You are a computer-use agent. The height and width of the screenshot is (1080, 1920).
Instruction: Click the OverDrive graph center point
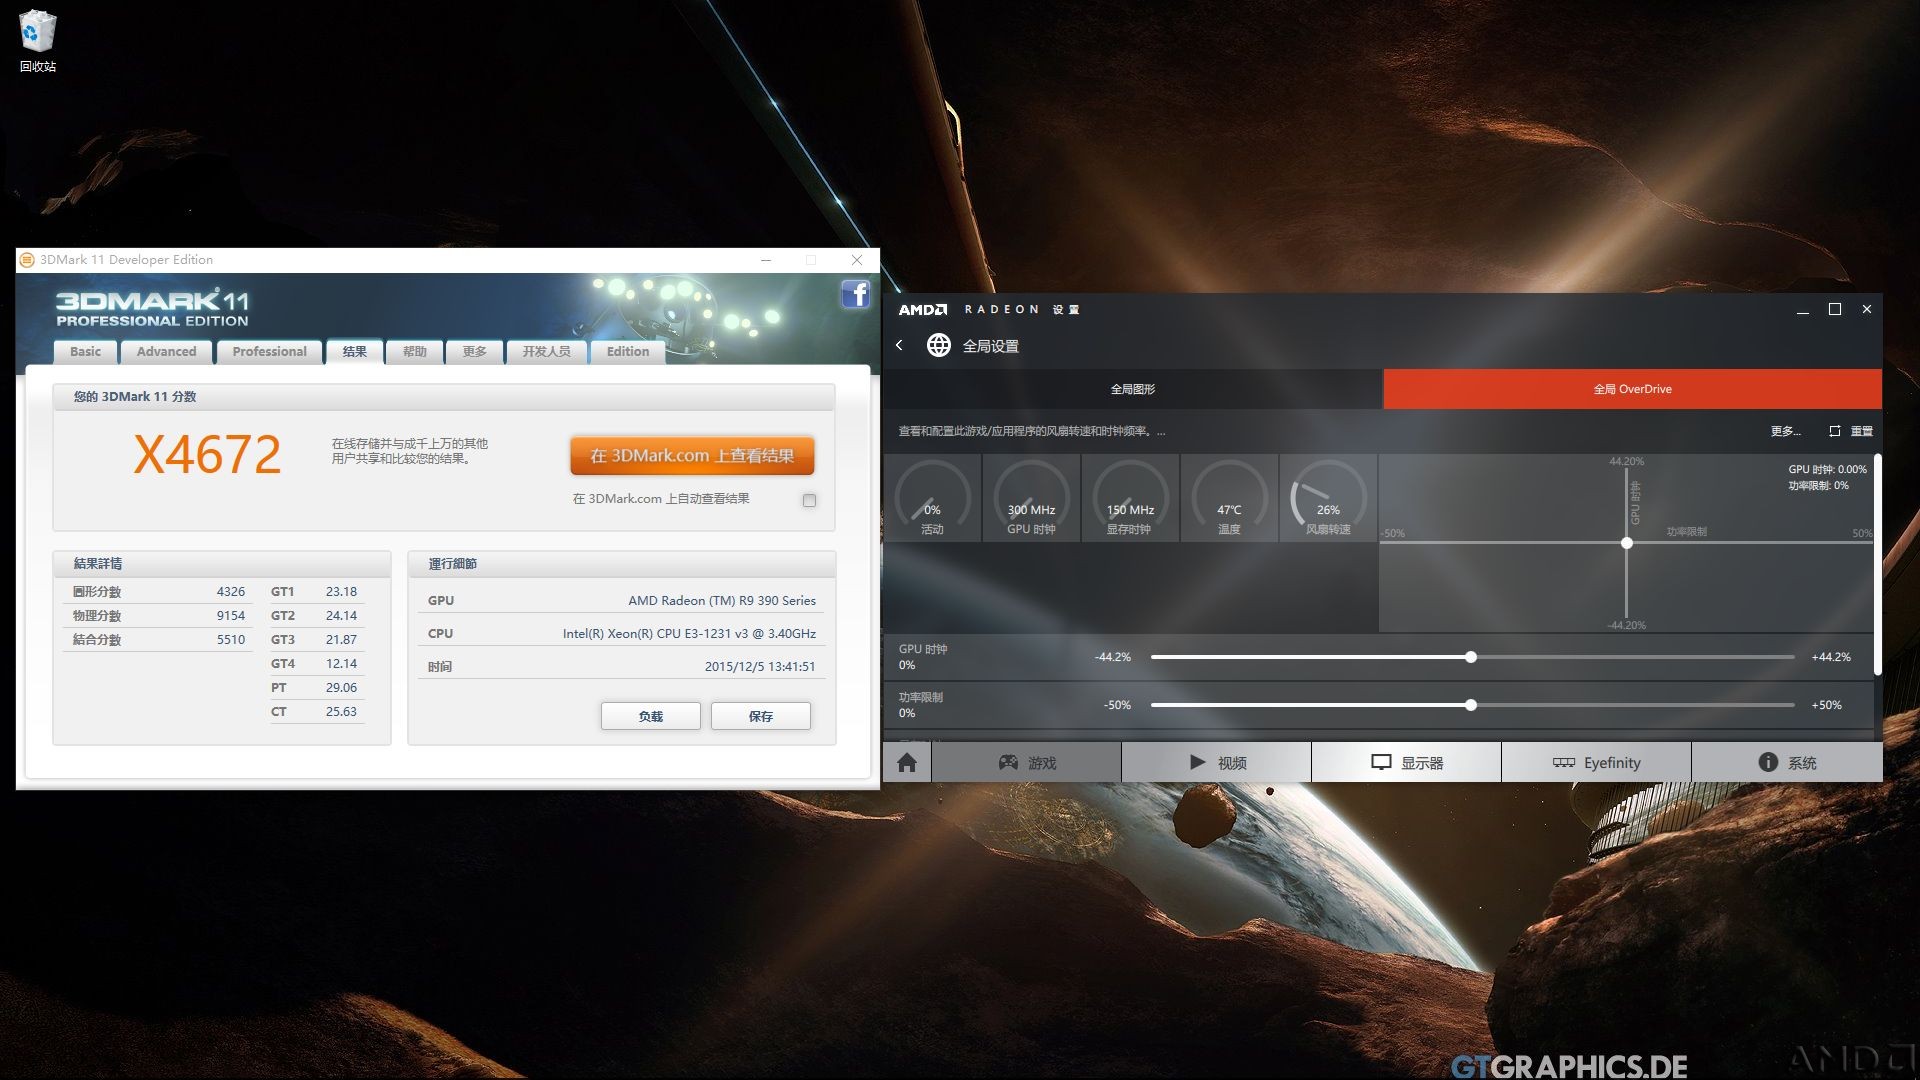pyautogui.click(x=1627, y=543)
